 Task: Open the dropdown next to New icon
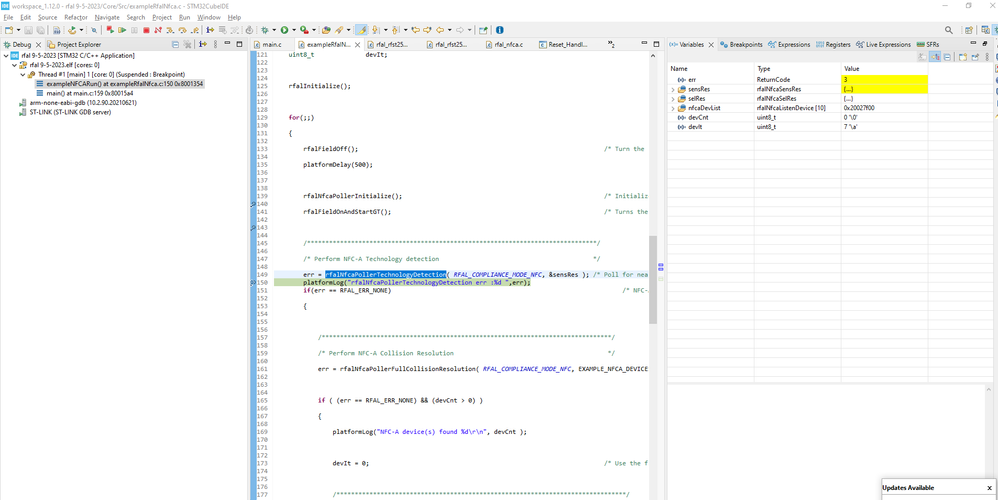point(18,30)
